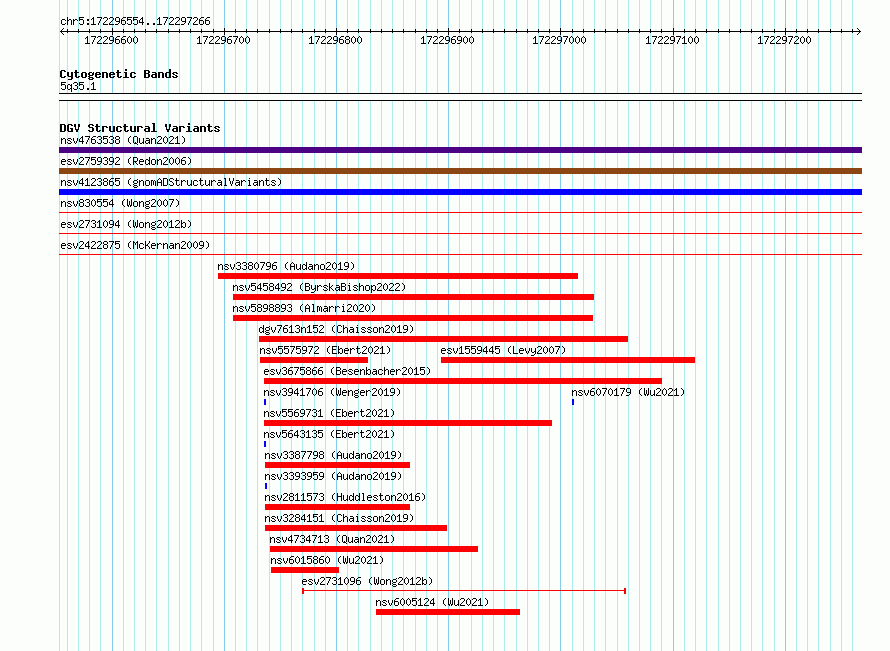This screenshot has width=890, height=651.
Task: Click the nsv5575972 (Ebert2021) label
Action: [325, 350]
